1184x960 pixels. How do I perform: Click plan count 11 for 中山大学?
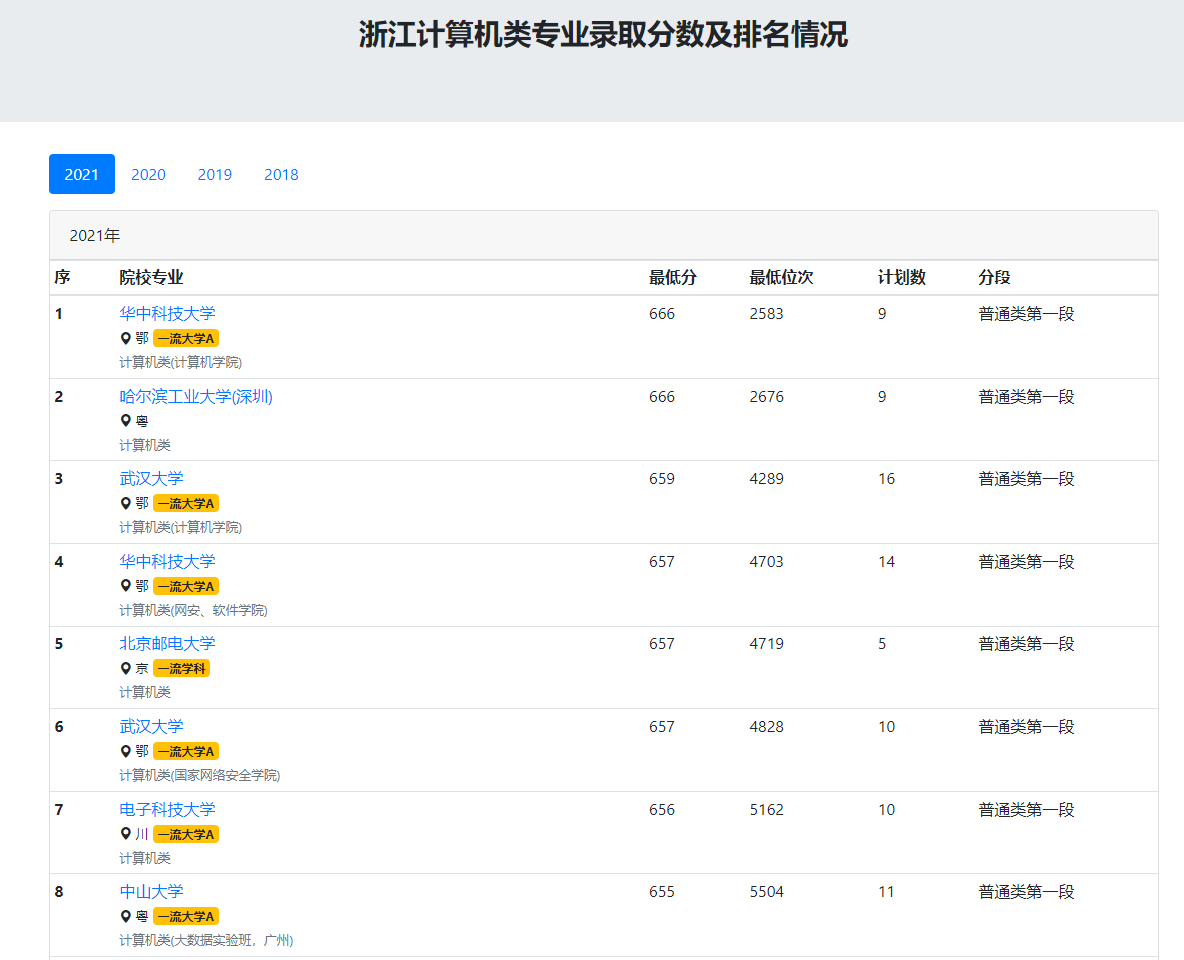pyautogui.click(x=886, y=892)
